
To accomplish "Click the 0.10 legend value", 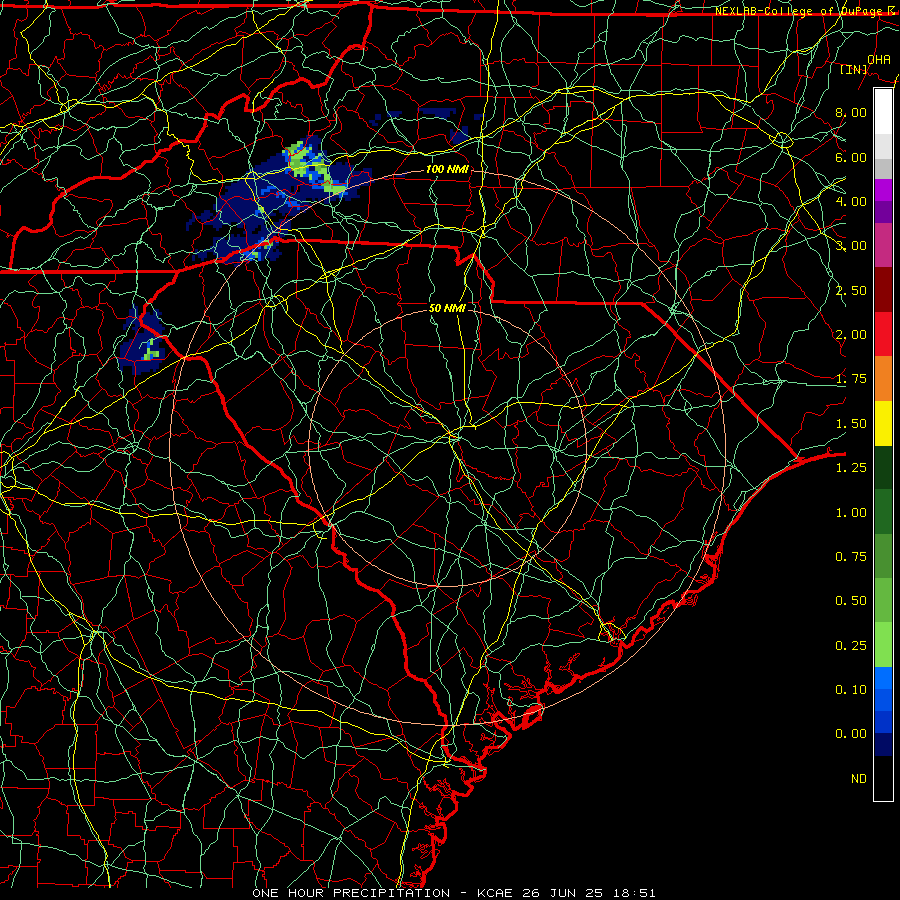I will pos(851,690).
